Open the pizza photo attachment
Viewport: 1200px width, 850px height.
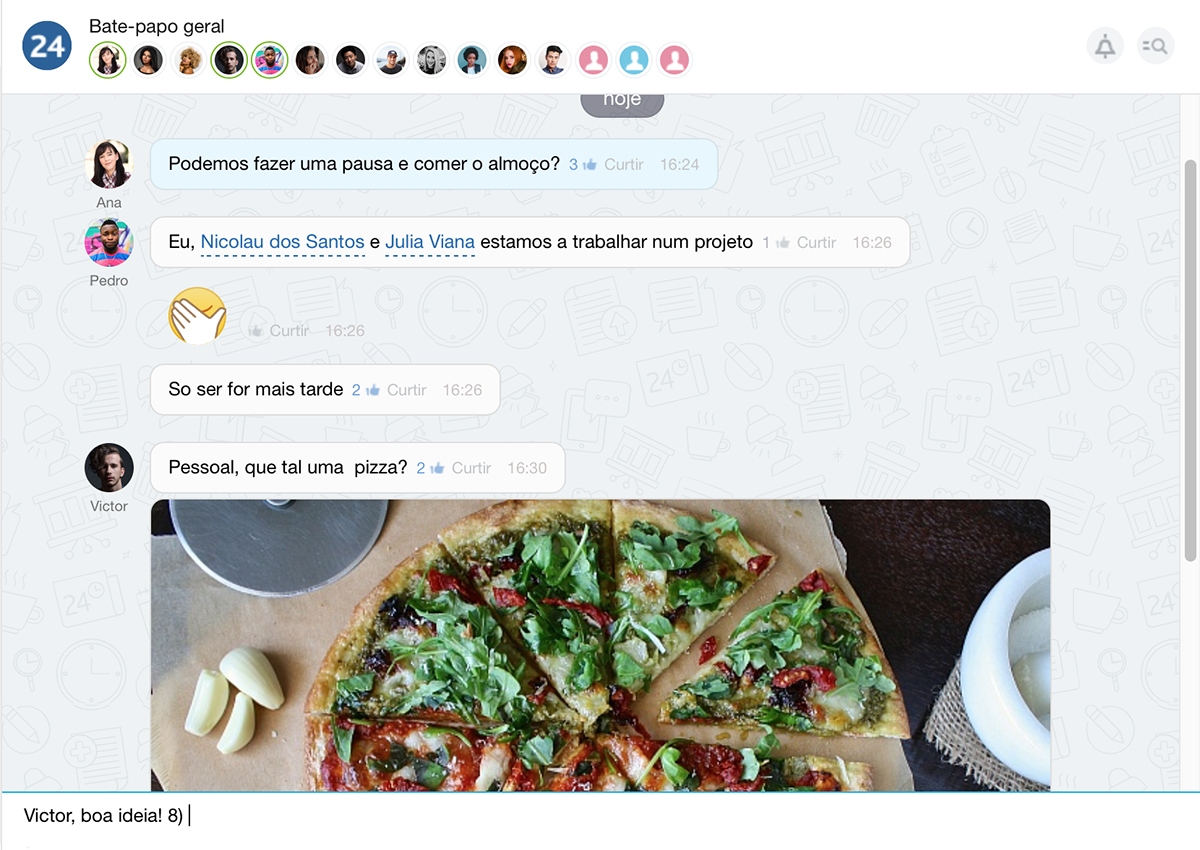point(600,645)
